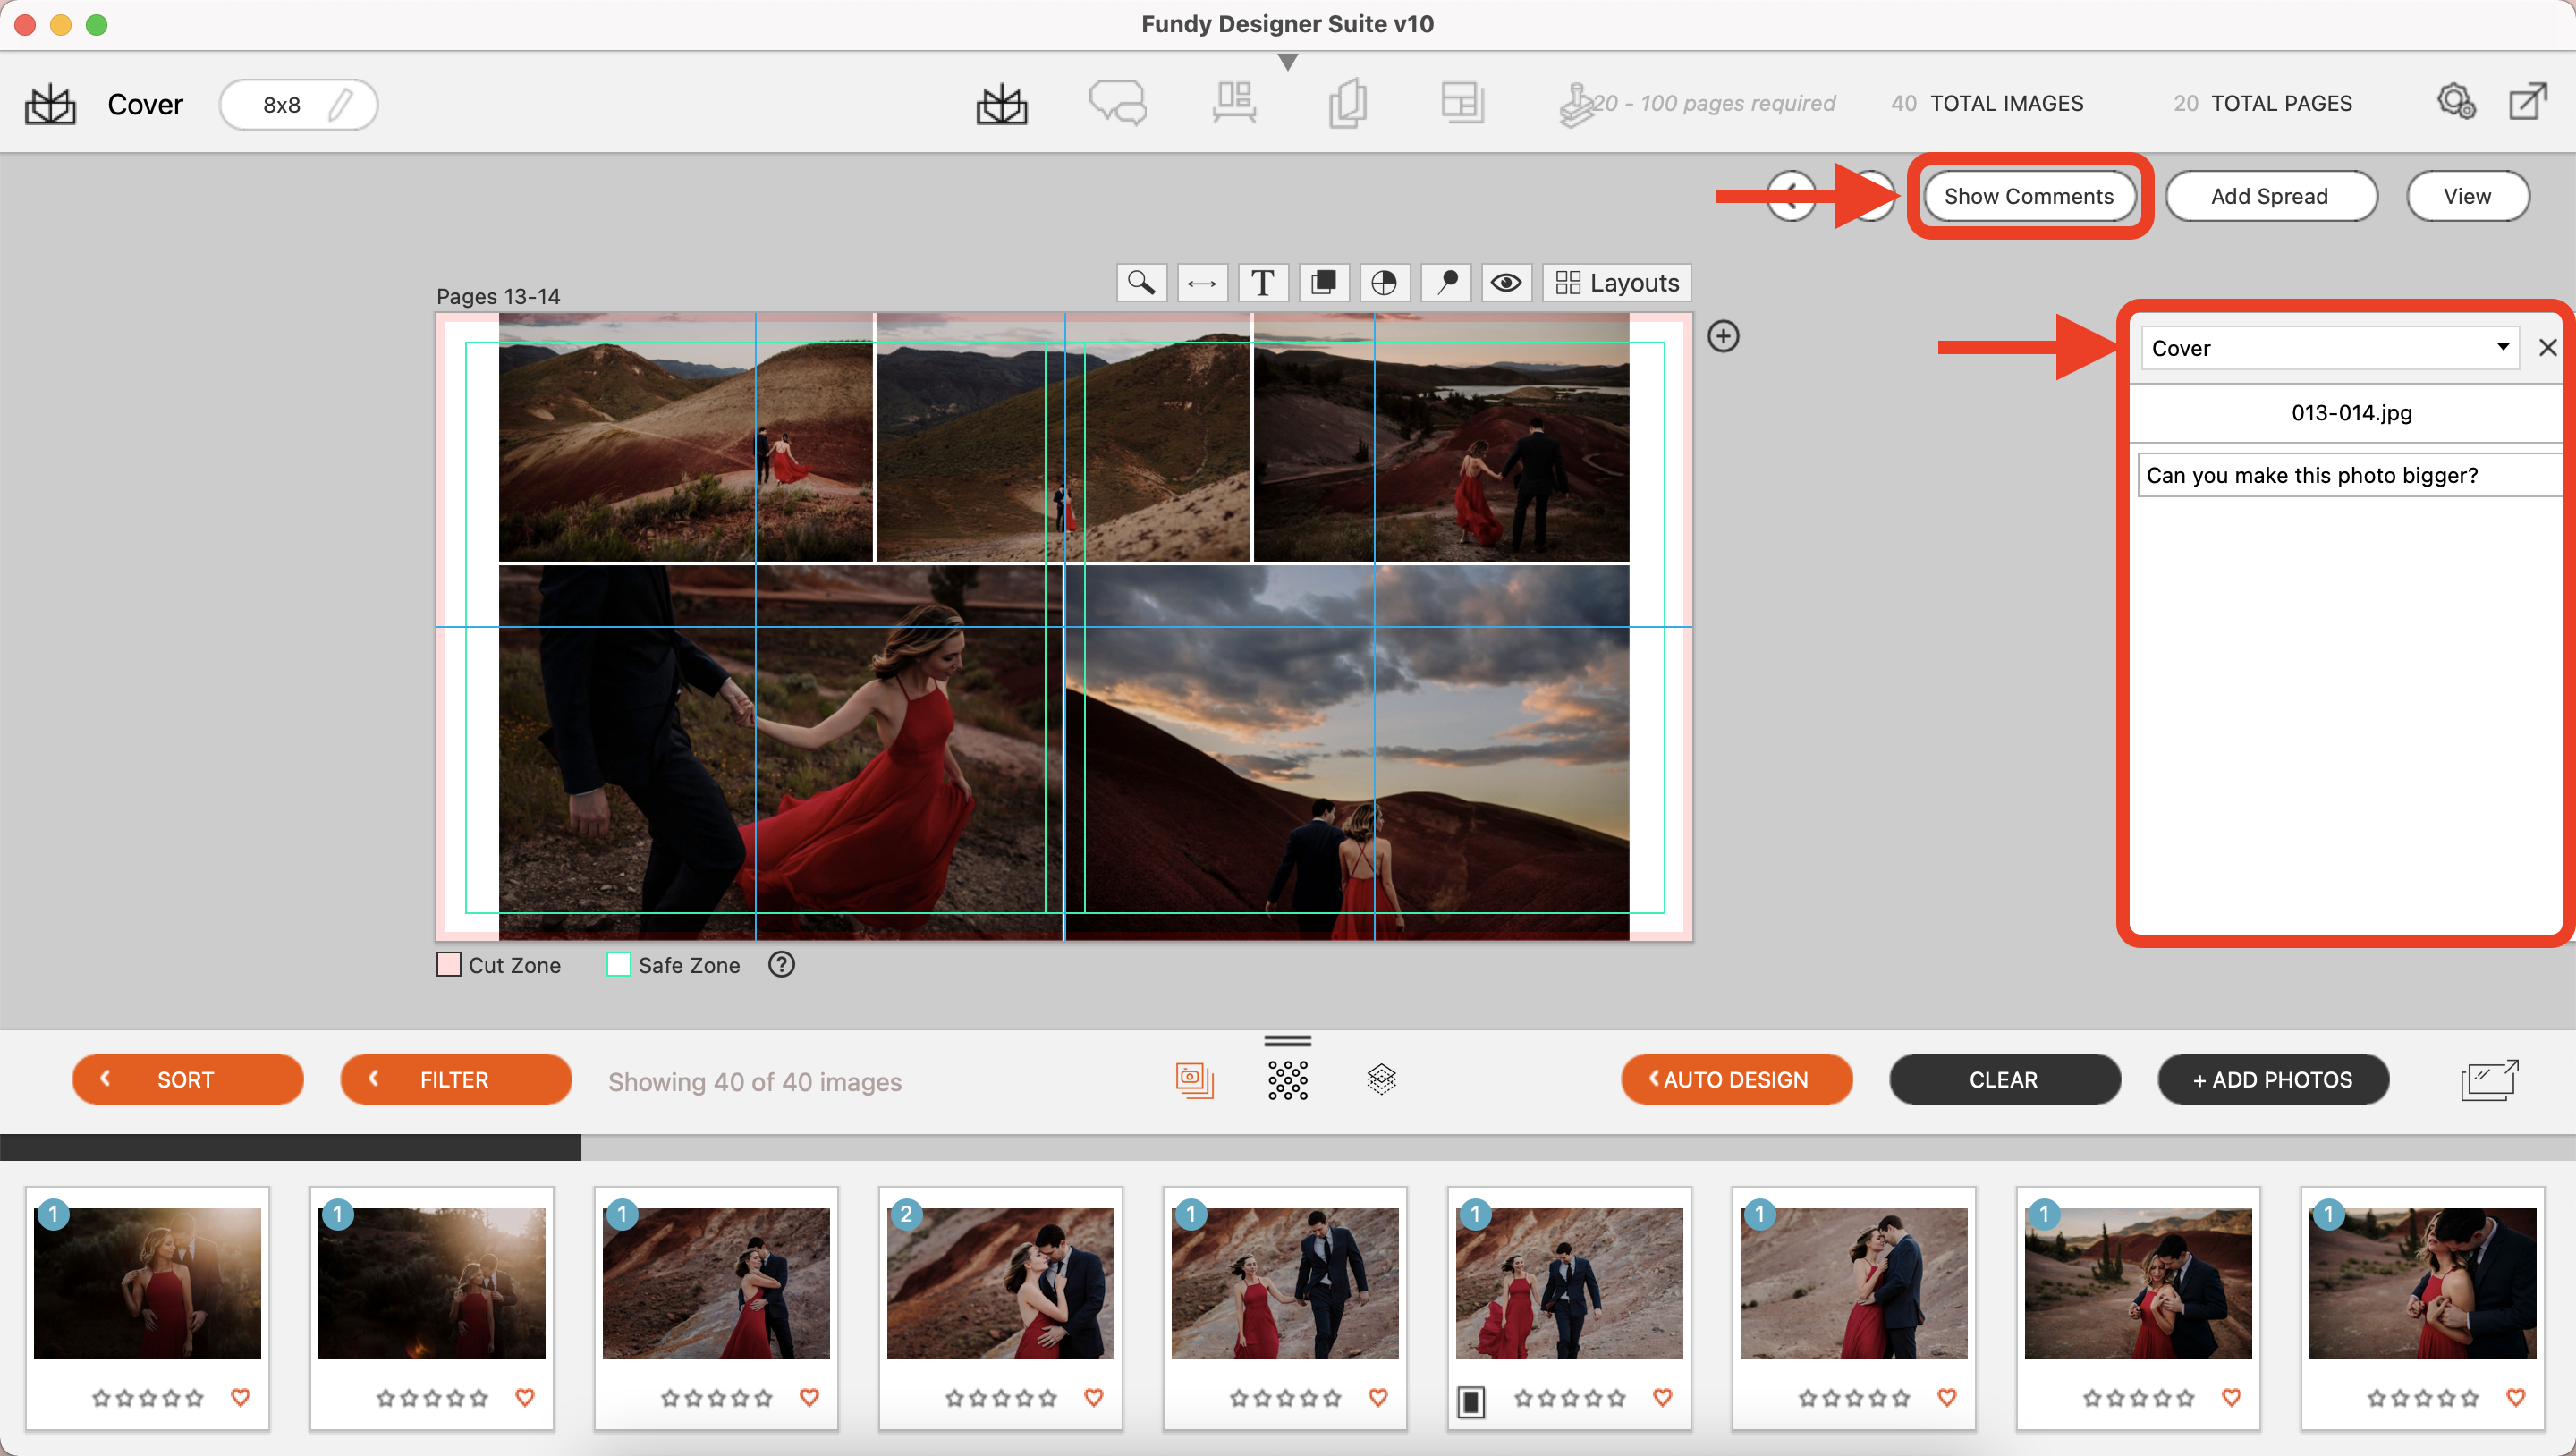Favorite the fourth thumbnail using its heart

[x=1094, y=1397]
